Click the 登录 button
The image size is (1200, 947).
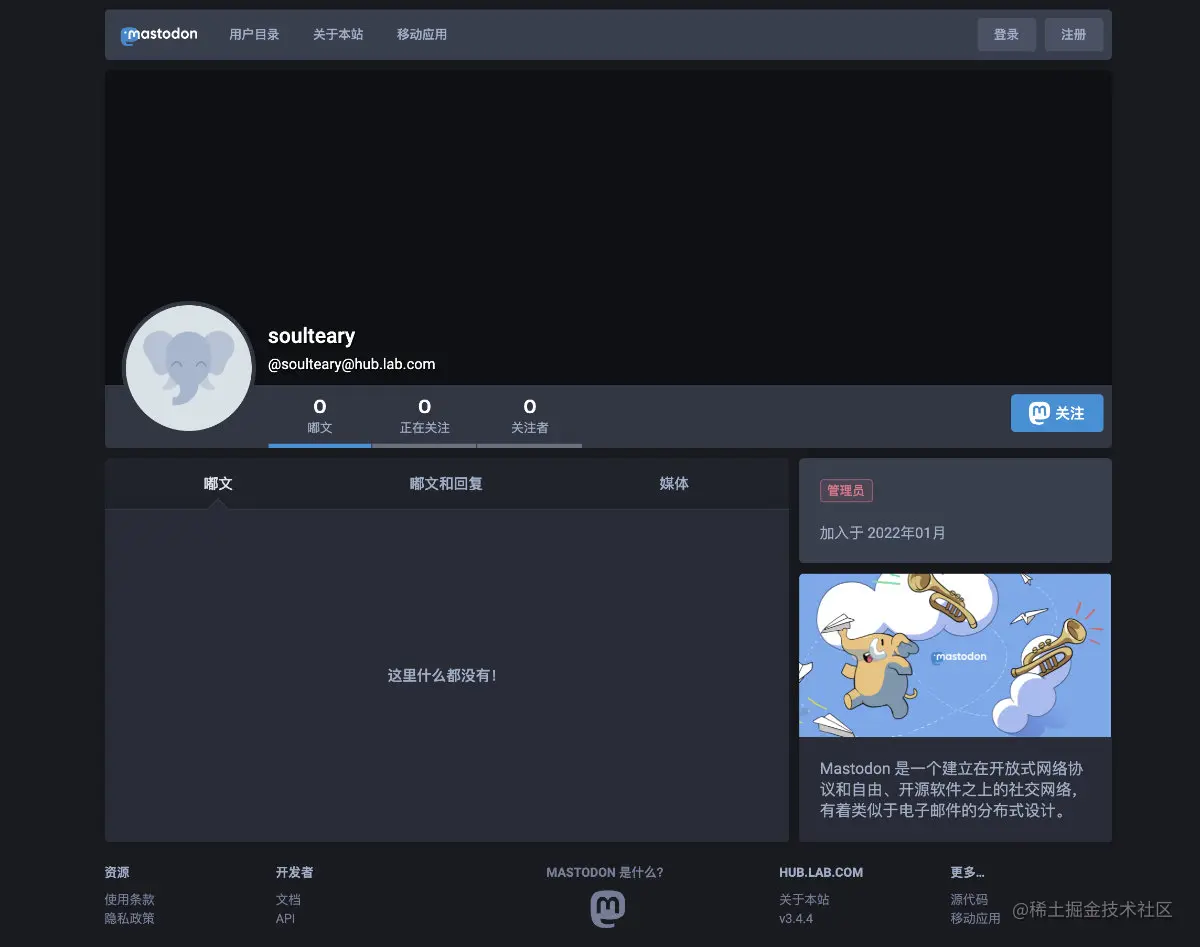[1006, 33]
